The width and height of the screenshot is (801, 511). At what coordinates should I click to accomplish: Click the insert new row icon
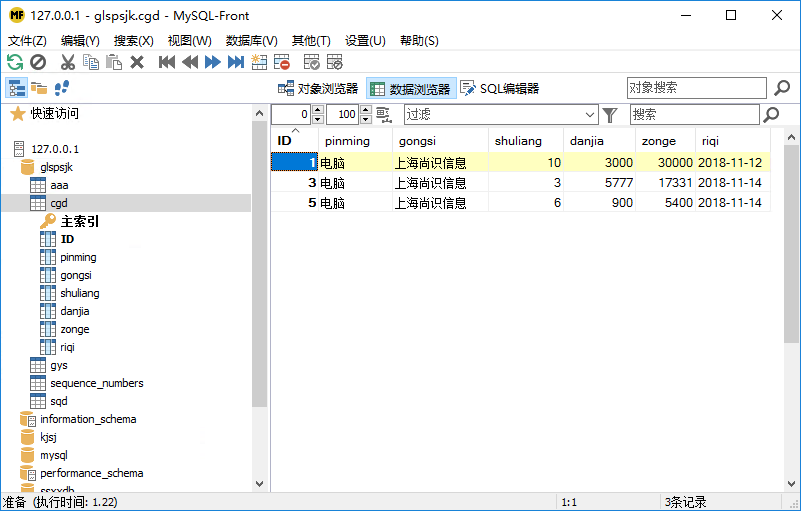coord(259,62)
